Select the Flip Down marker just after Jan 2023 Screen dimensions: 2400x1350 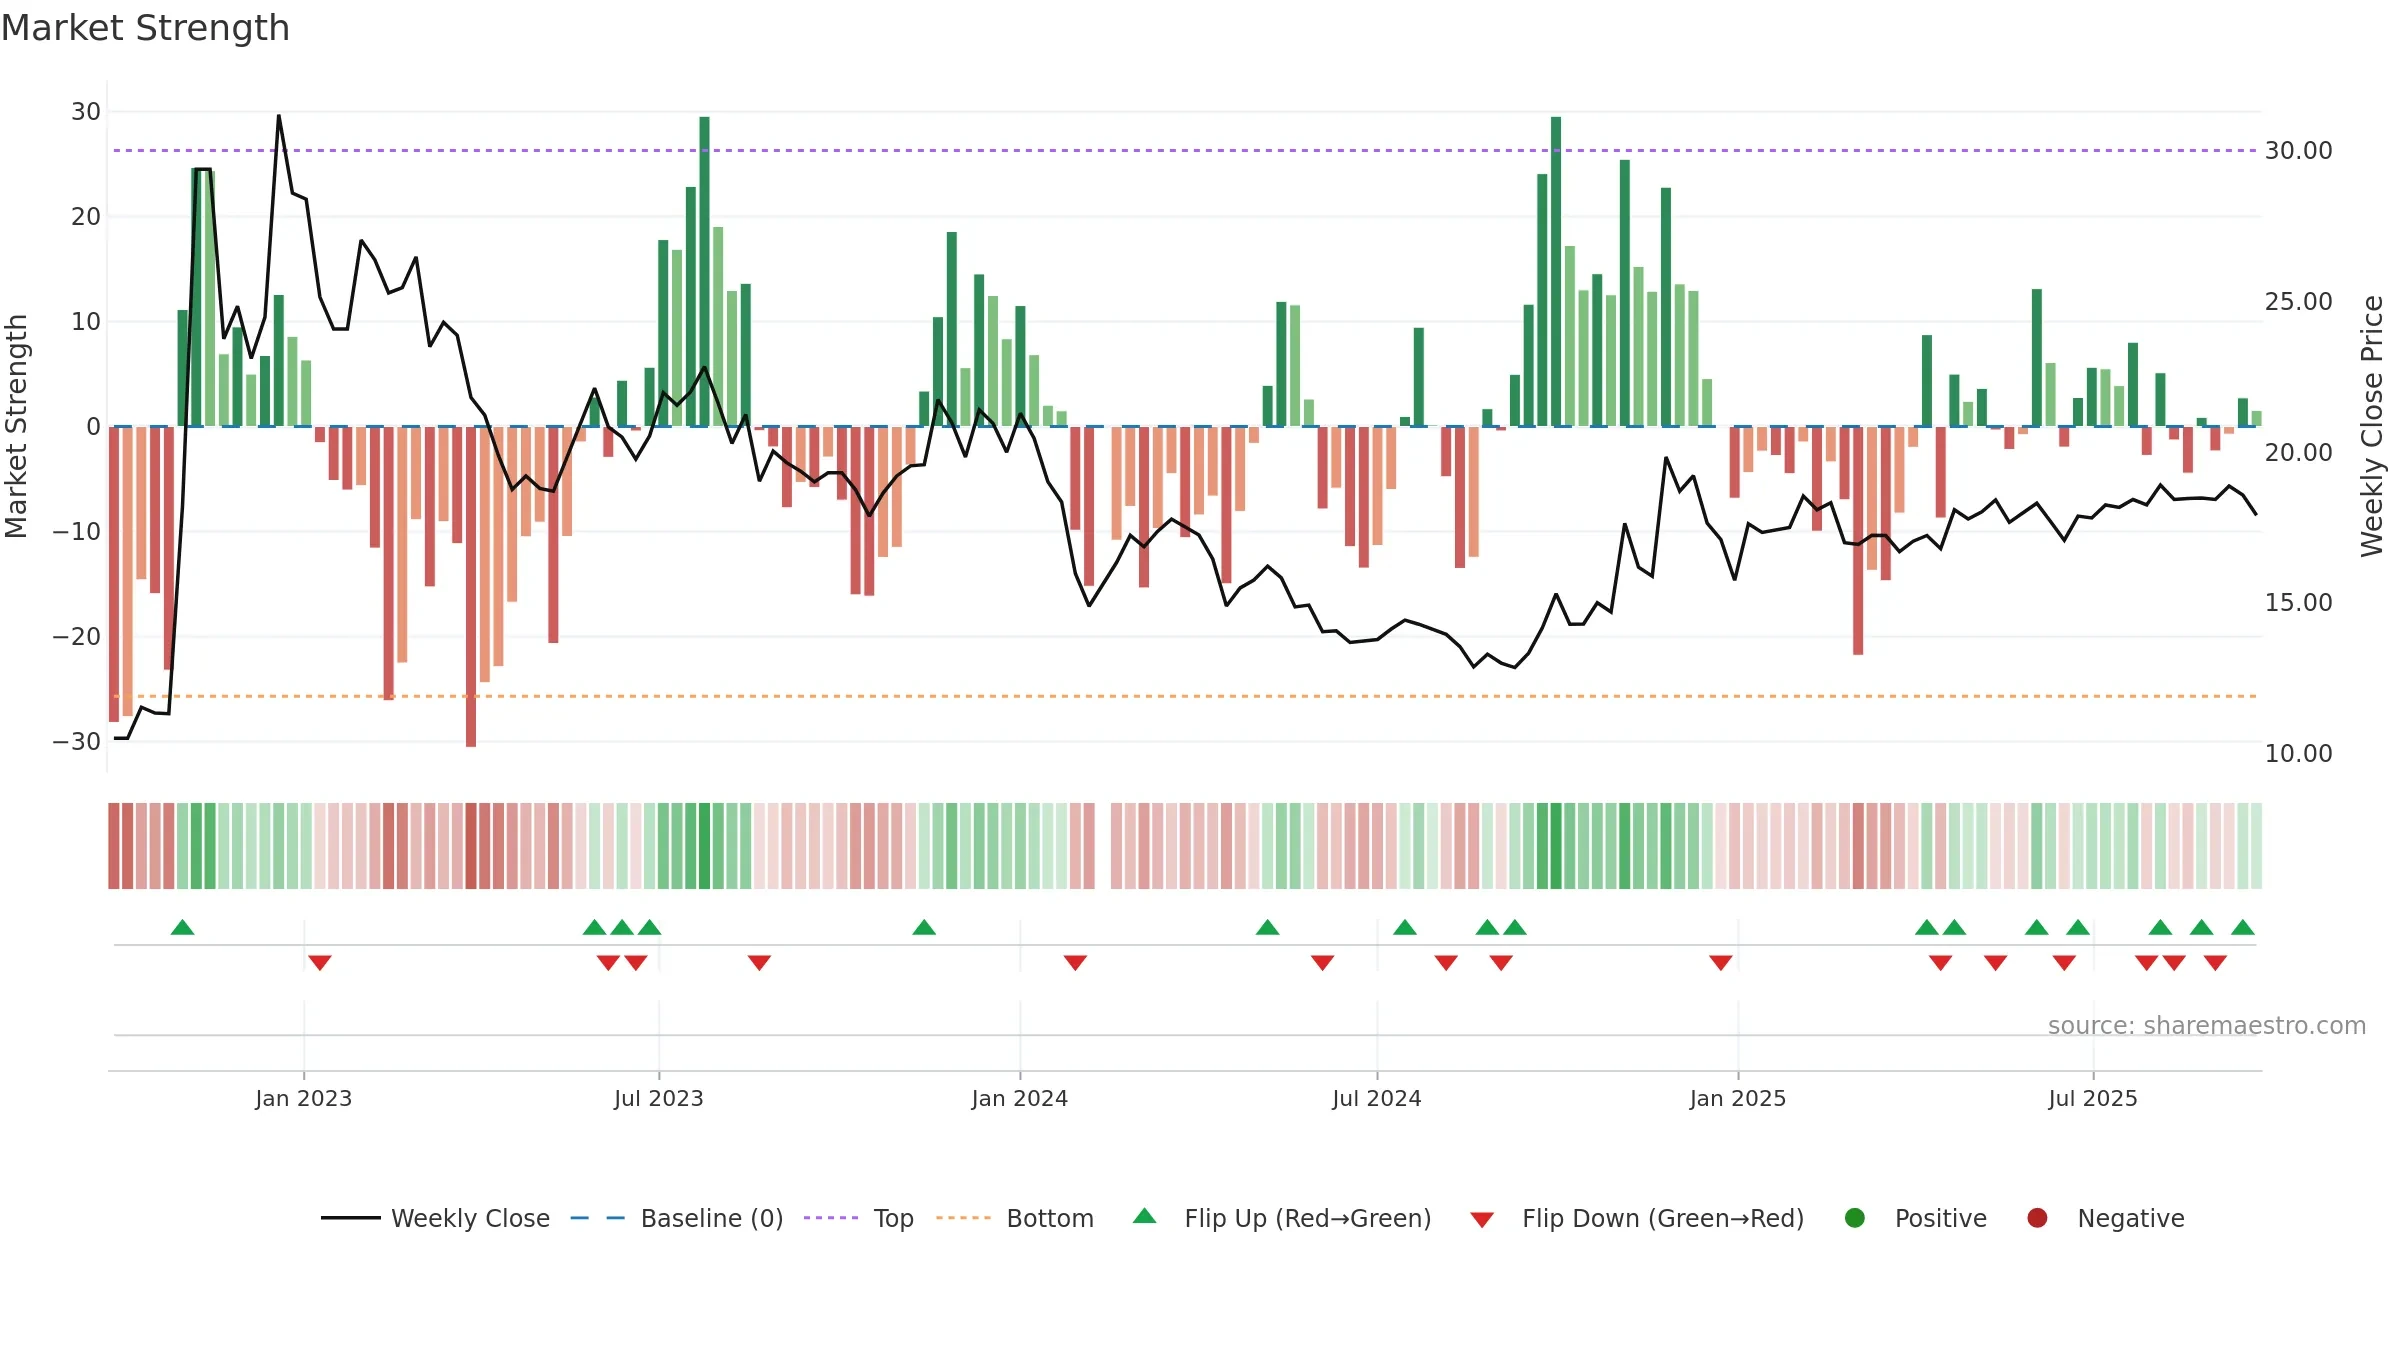coord(320,963)
